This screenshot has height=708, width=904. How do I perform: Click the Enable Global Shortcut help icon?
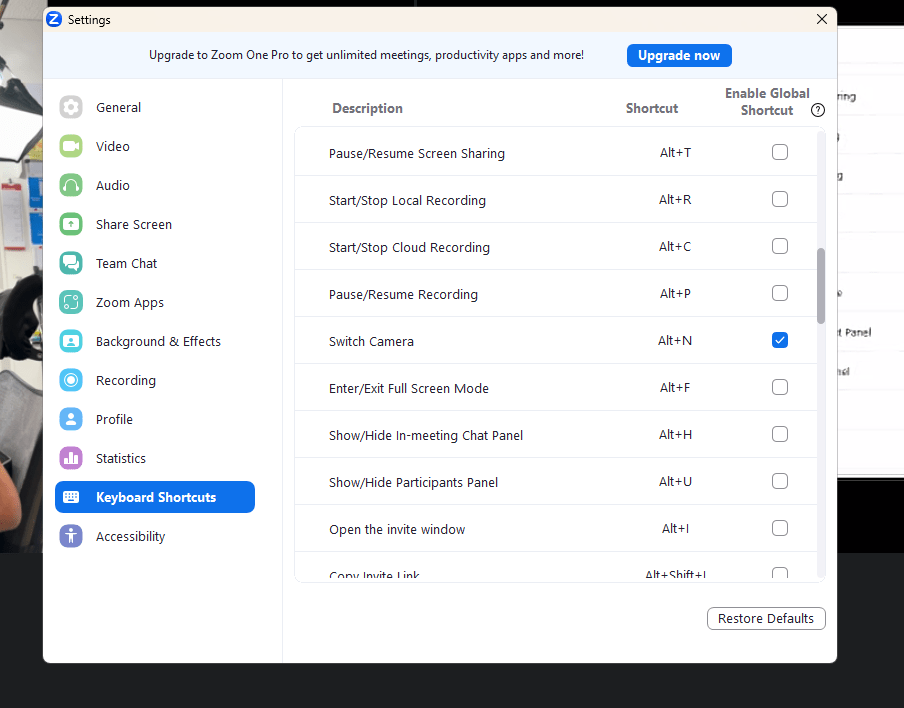(x=818, y=110)
